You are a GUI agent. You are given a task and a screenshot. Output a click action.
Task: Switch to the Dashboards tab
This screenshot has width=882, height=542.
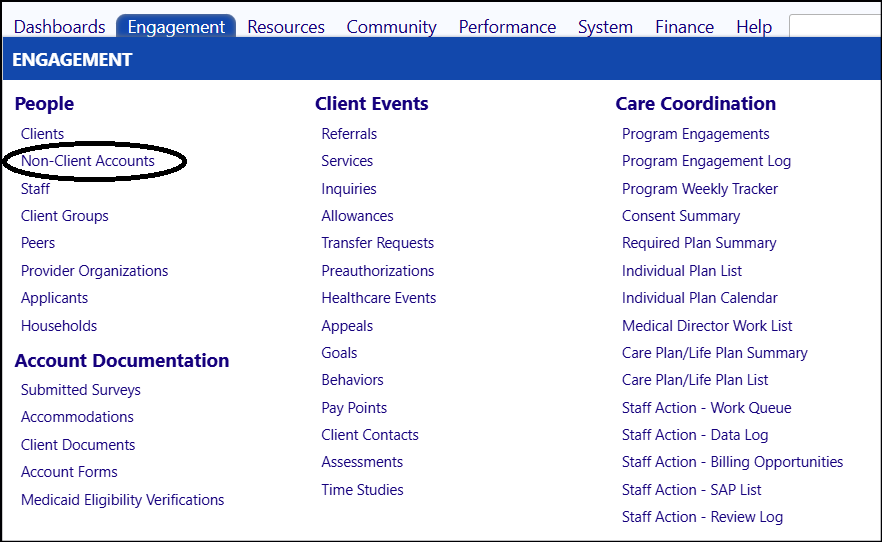tap(60, 27)
